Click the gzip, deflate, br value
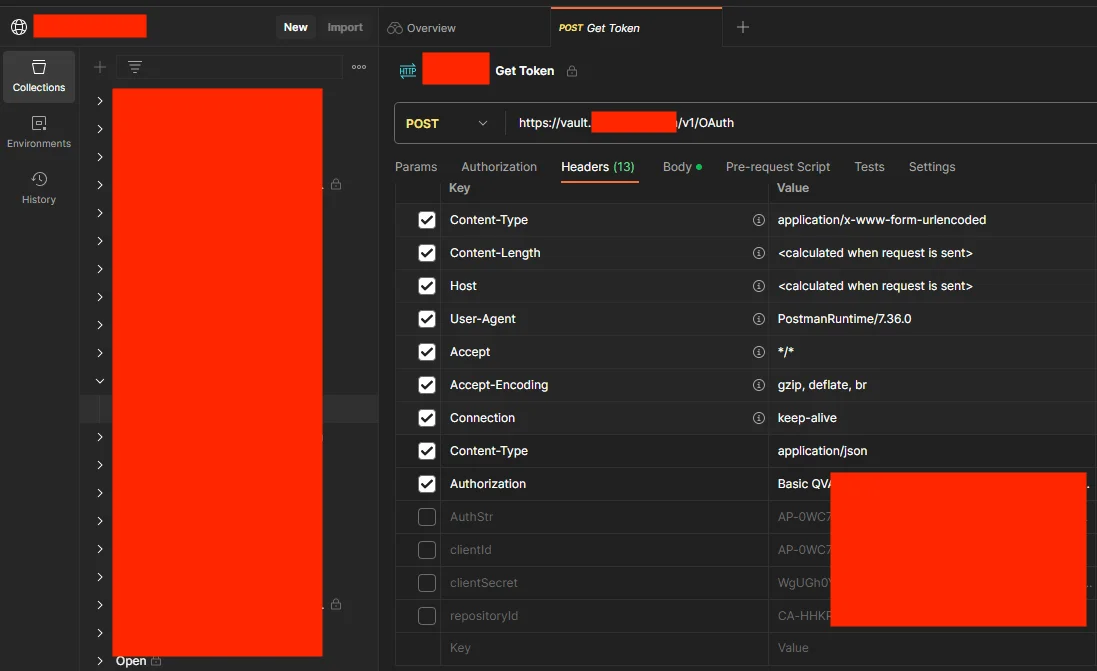Image resolution: width=1097 pixels, height=671 pixels. coord(822,385)
